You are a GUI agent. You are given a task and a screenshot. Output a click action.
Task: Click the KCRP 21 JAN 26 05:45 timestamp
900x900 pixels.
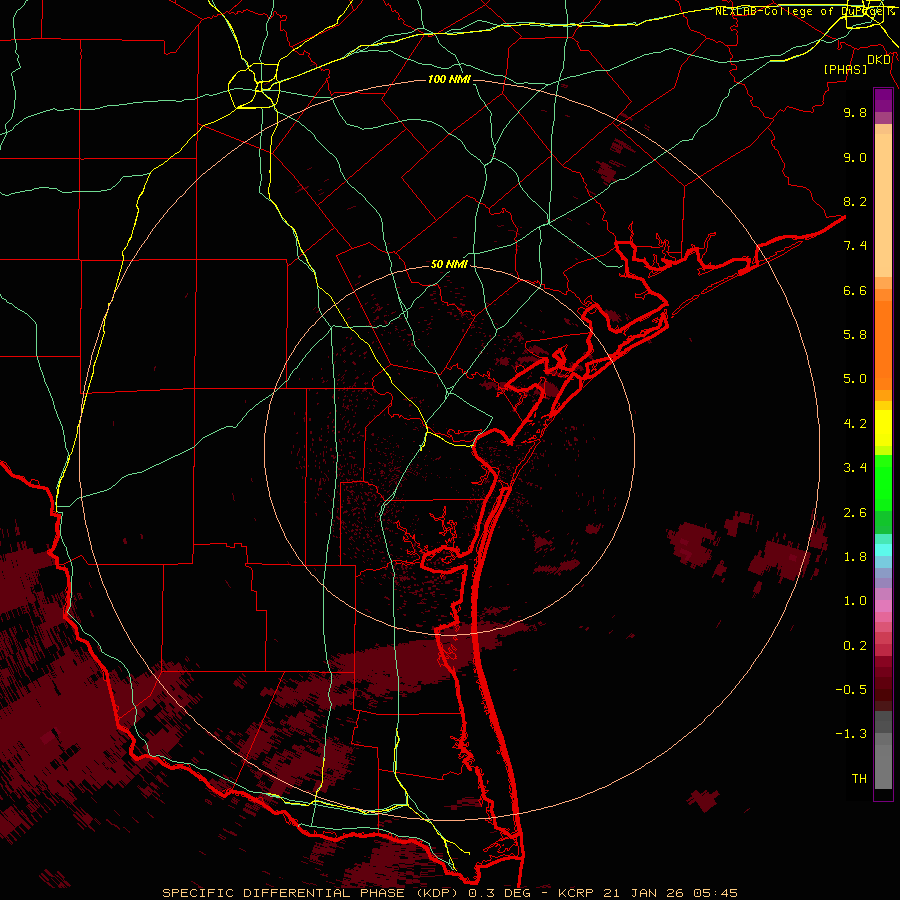coord(648,893)
